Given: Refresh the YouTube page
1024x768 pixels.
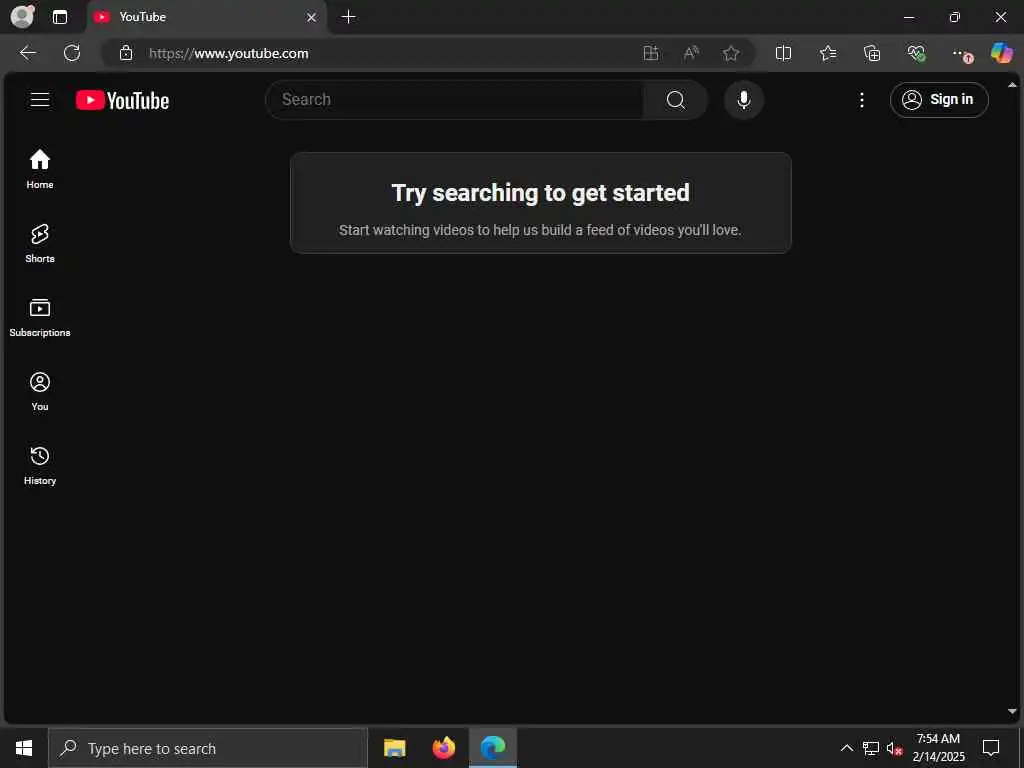Looking at the screenshot, I should (72, 53).
